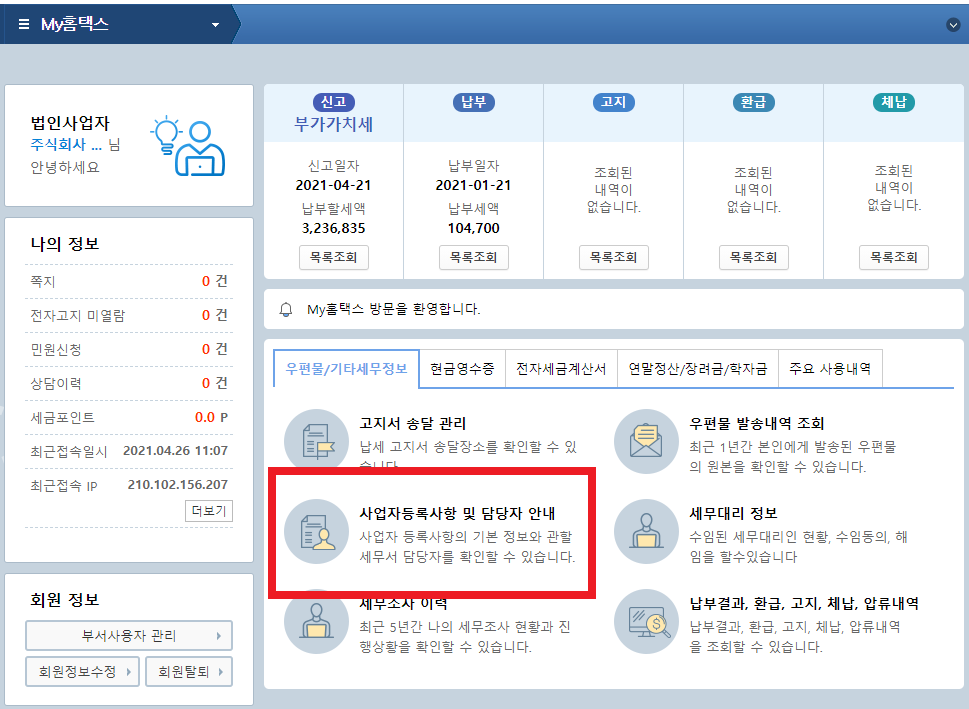The width and height of the screenshot is (969, 709).
Task: Switch to 연말정산/장려금/학자금 tab
Action: [698, 369]
